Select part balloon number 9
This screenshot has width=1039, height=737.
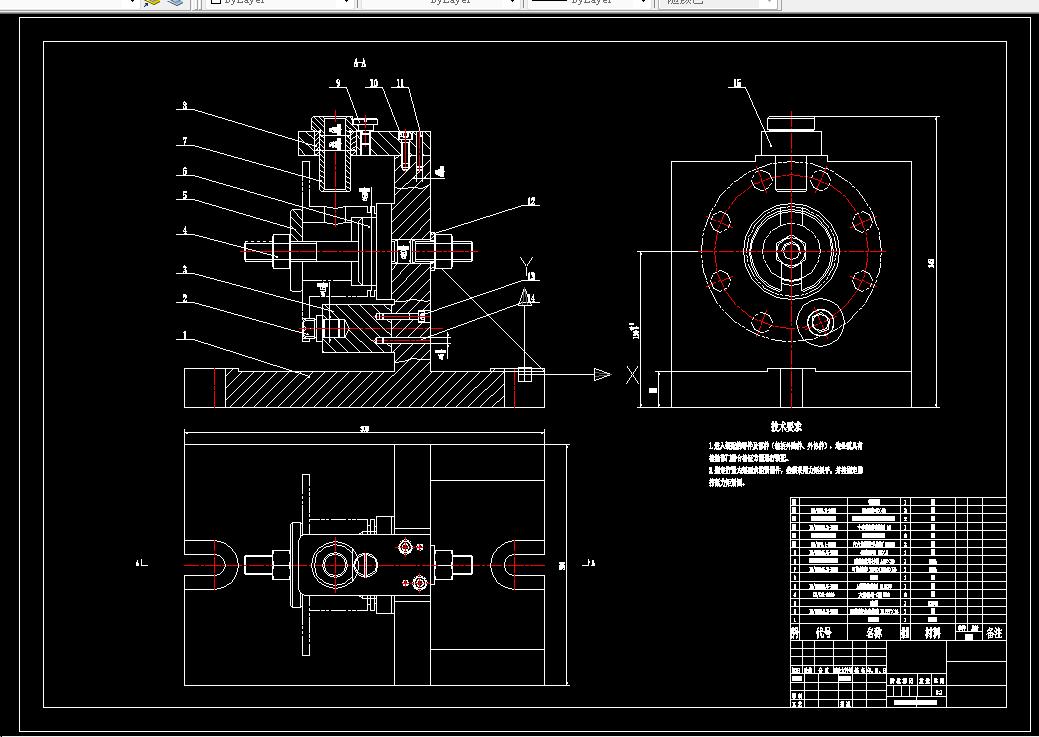coord(338,83)
